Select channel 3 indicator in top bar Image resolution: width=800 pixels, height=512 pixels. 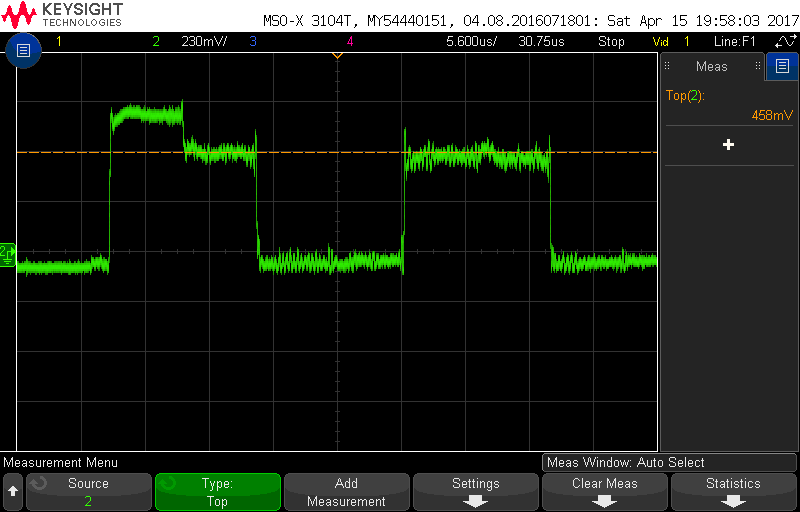click(253, 41)
